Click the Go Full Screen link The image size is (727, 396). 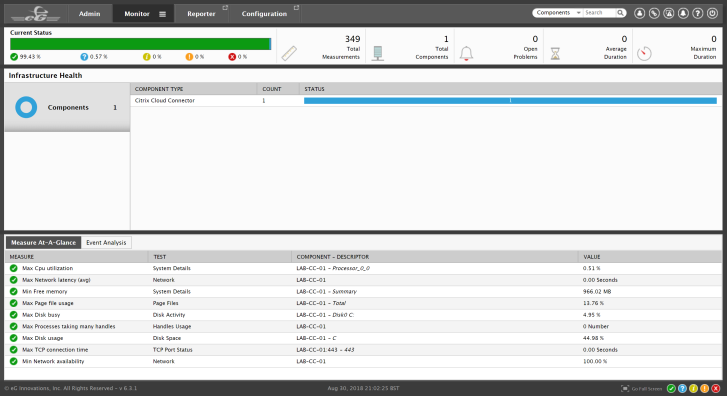tap(647, 389)
